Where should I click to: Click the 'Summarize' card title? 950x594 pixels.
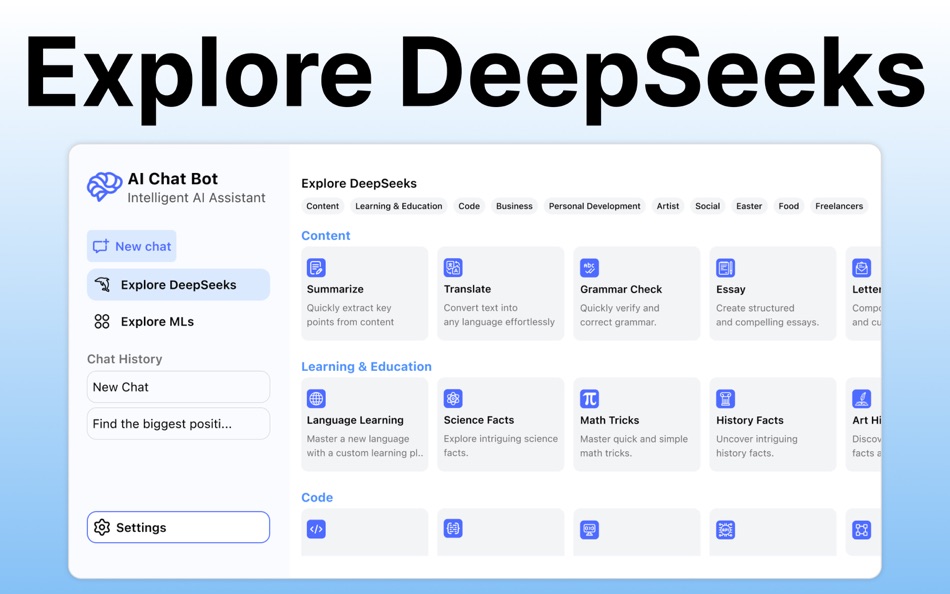coord(335,289)
